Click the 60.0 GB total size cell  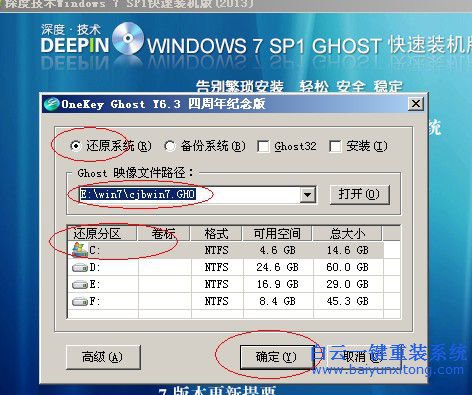point(347,267)
